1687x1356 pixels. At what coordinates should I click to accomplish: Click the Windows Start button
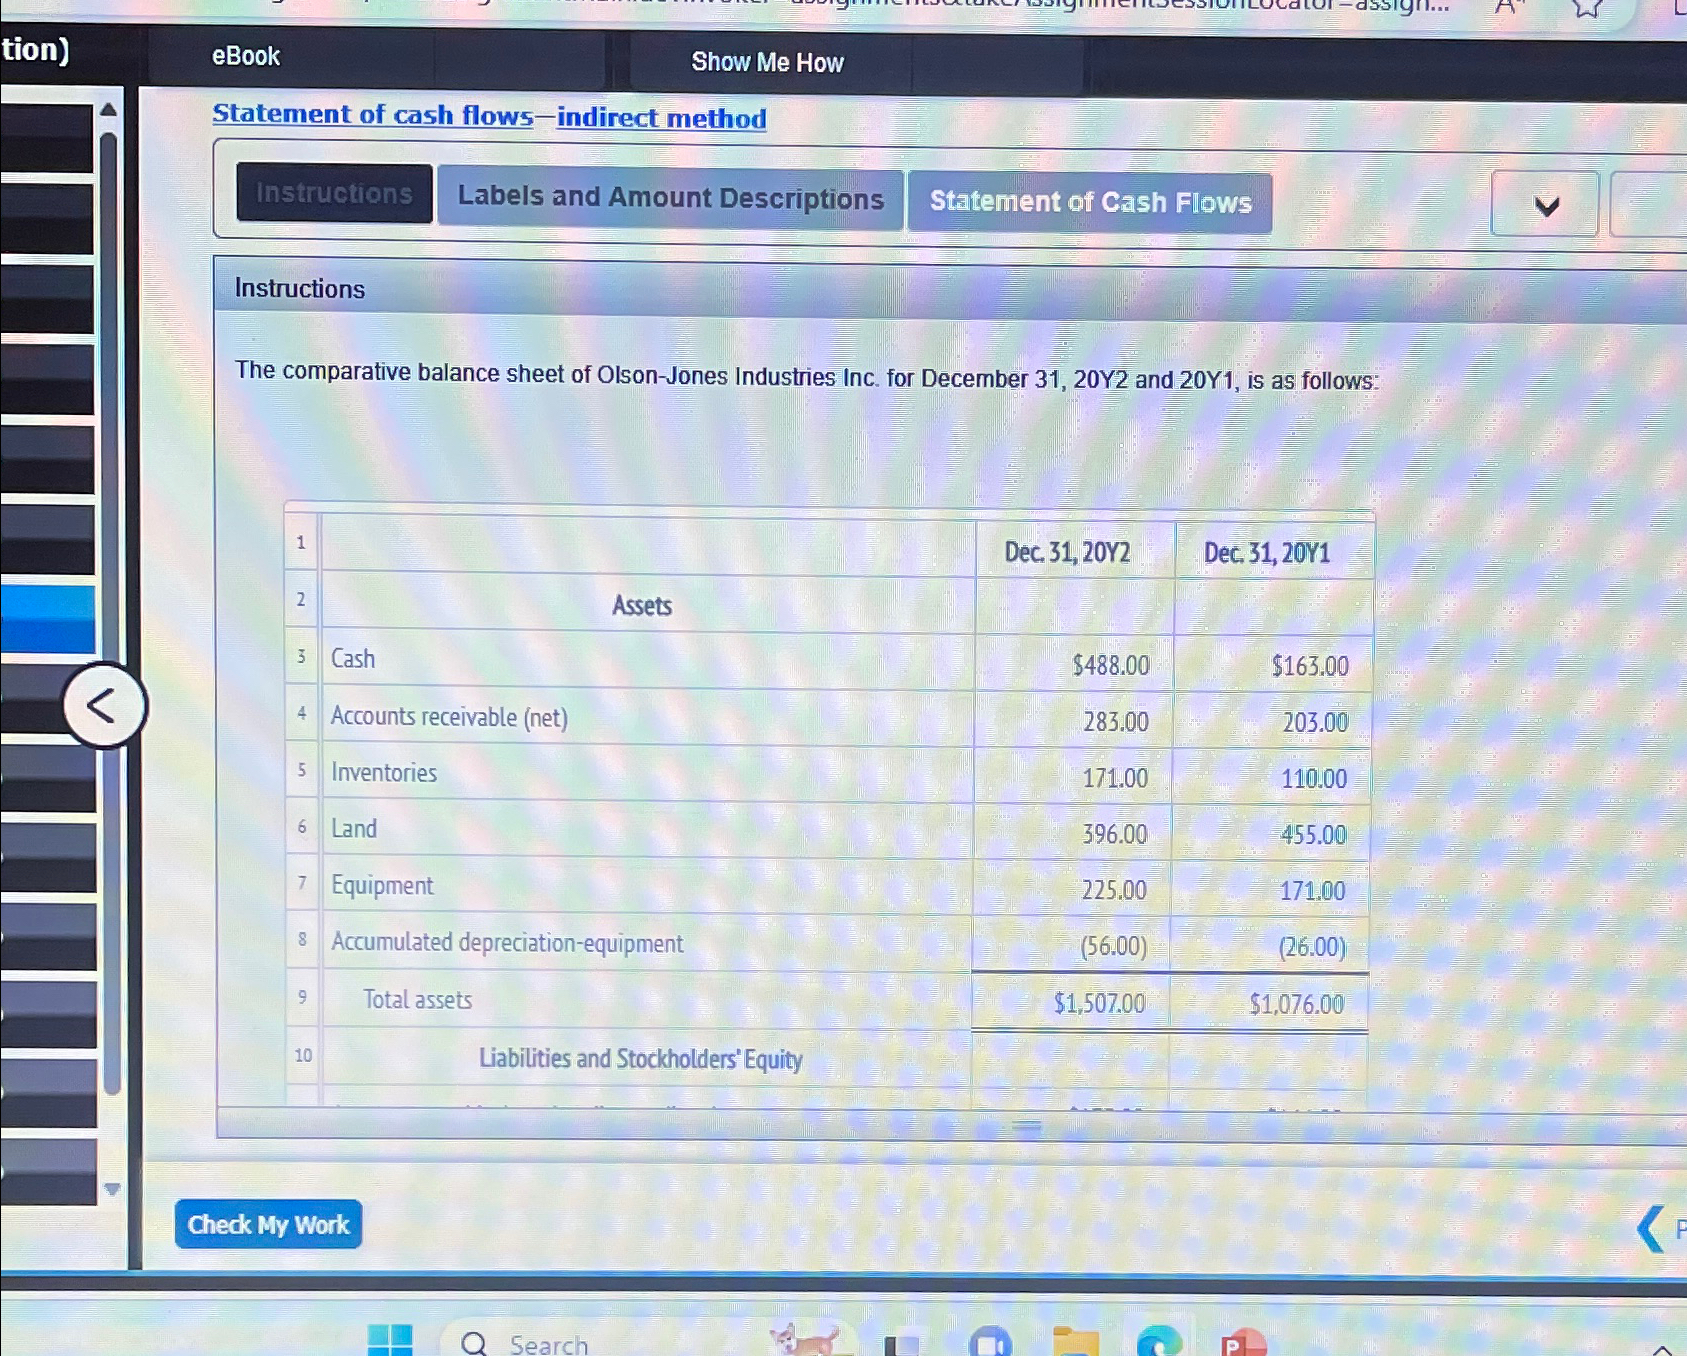click(x=392, y=1340)
